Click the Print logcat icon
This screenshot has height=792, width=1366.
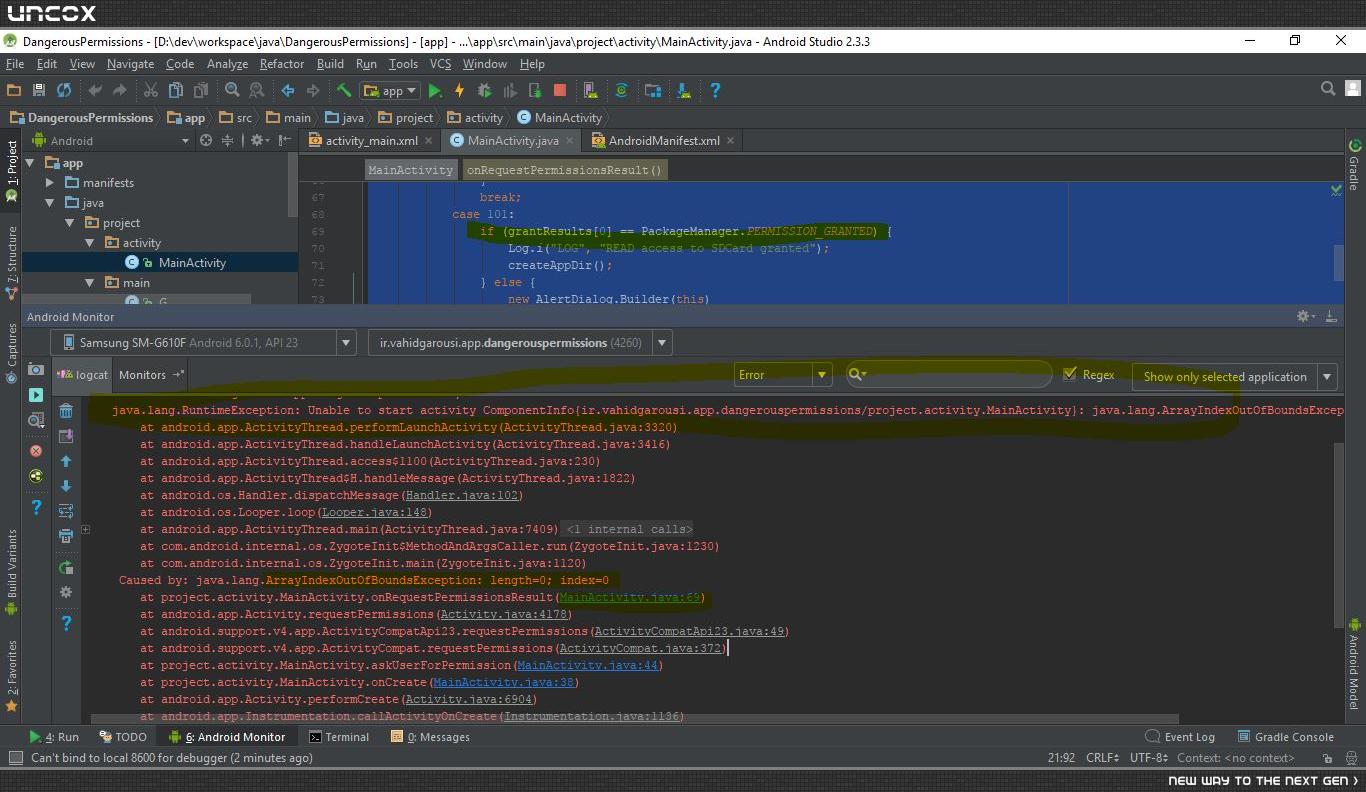pos(66,536)
